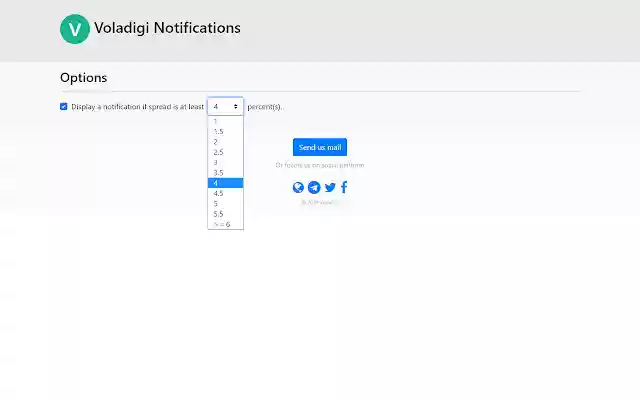This screenshot has width=640, height=400.
Task: Open the Facebook f icon
Action: click(x=344, y=187)
